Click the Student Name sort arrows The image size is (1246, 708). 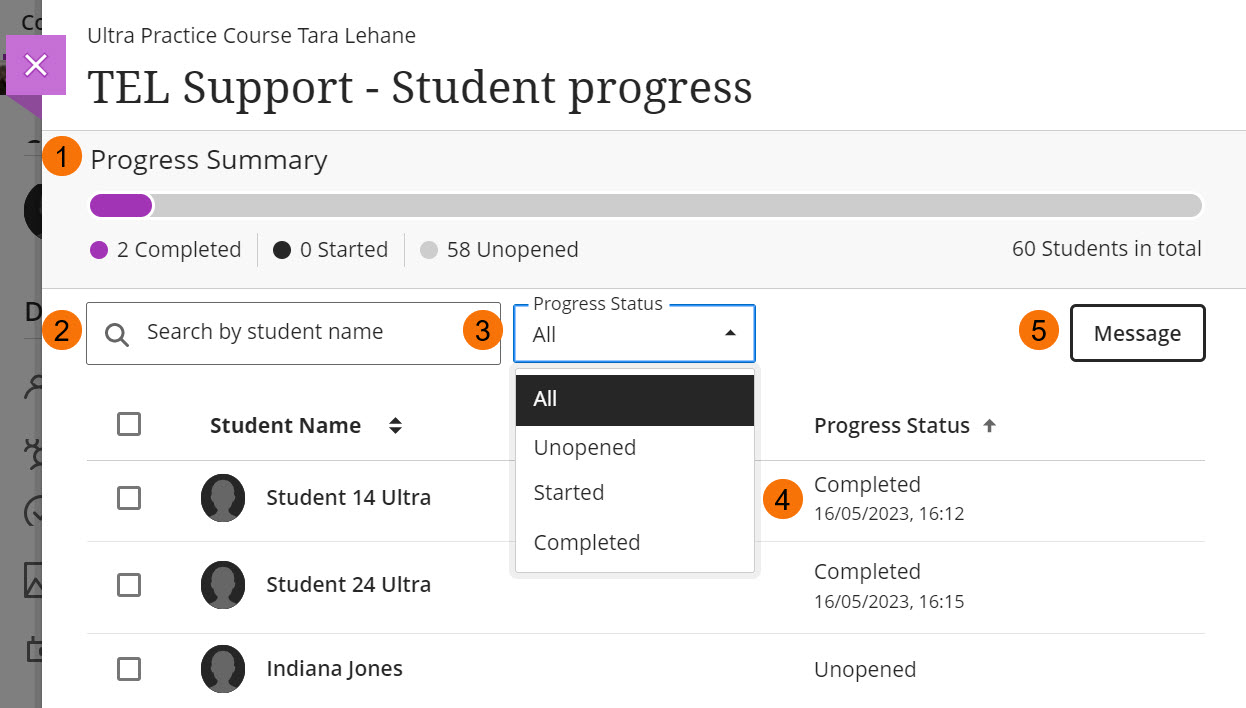tap(396, 424)
